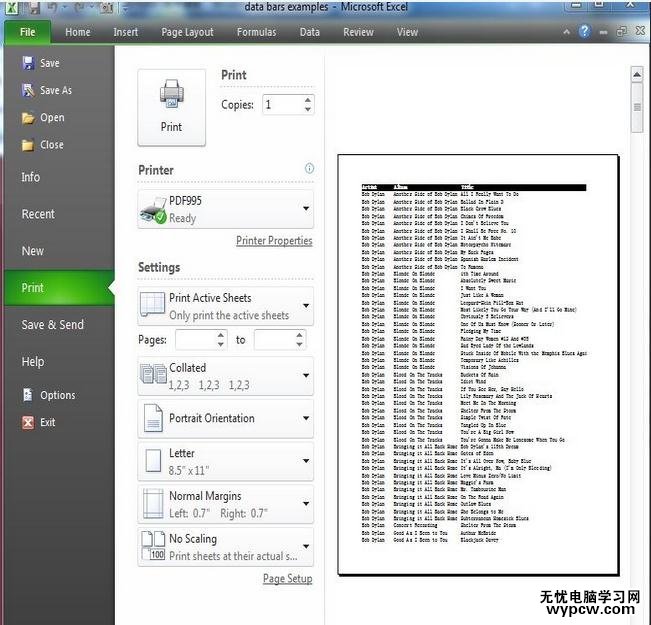Click the Save floppy disk icon
This screenshot has height=625, width=651.
pos(28,63)
